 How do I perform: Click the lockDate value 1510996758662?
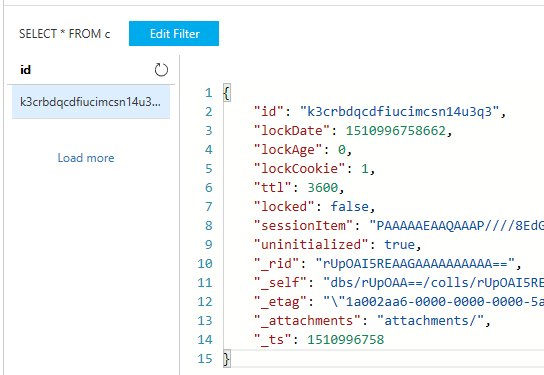tap(396, 131)
